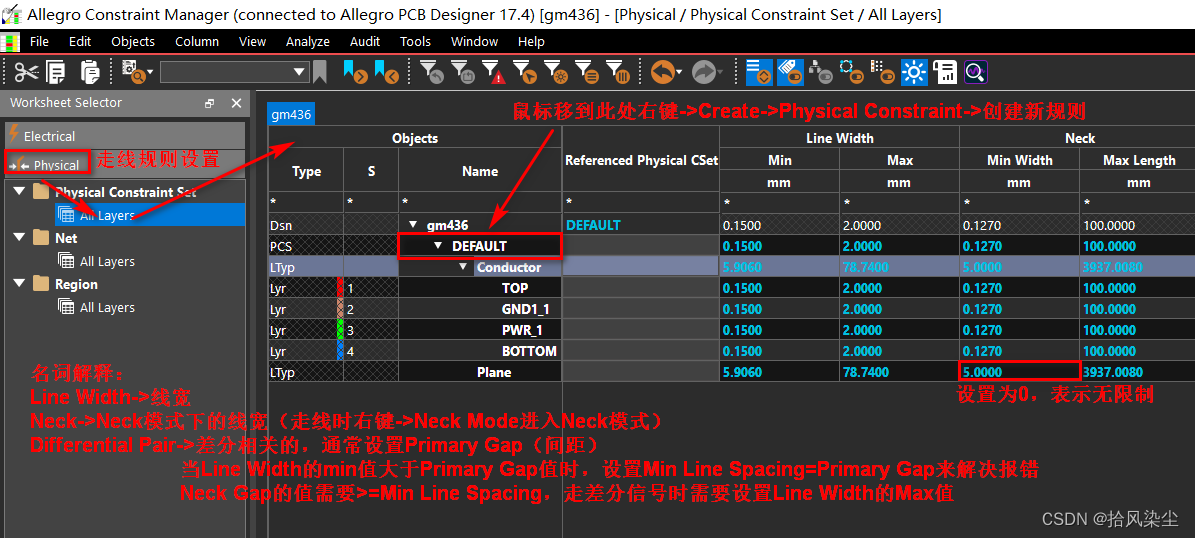Collapse the Conductor layer type row
This screenshot has width=1195, height=538.
point(463,267)
